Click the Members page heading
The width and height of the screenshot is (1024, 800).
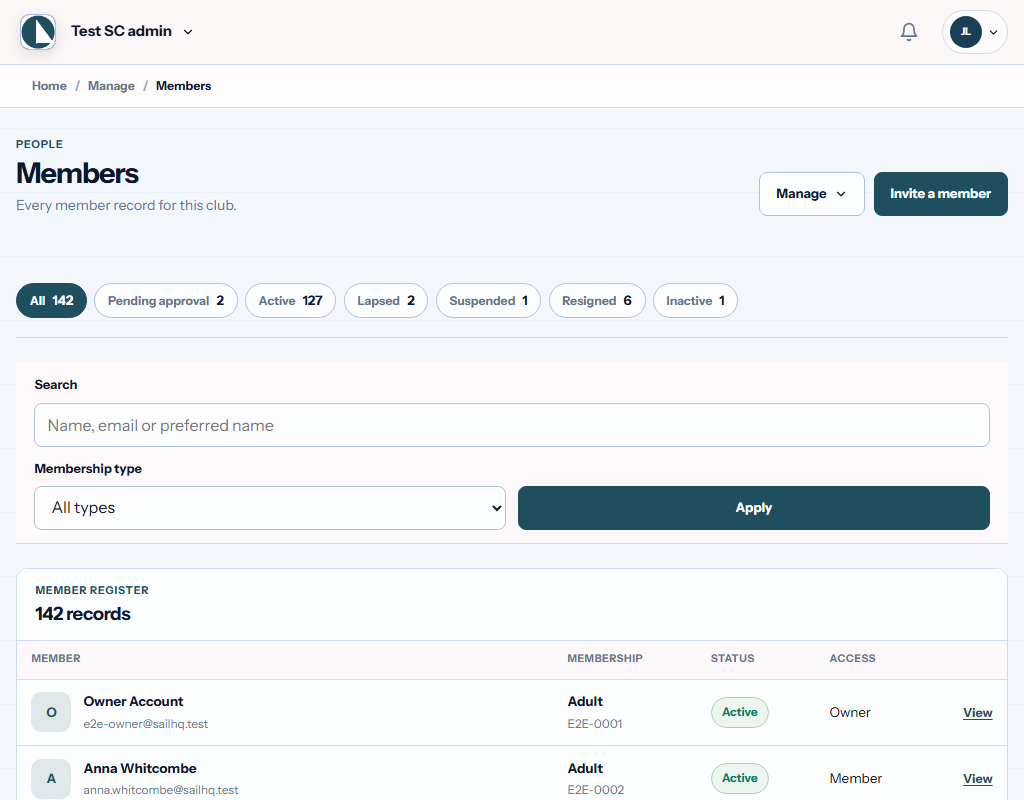pyautogui.click(x=77, y=174)
